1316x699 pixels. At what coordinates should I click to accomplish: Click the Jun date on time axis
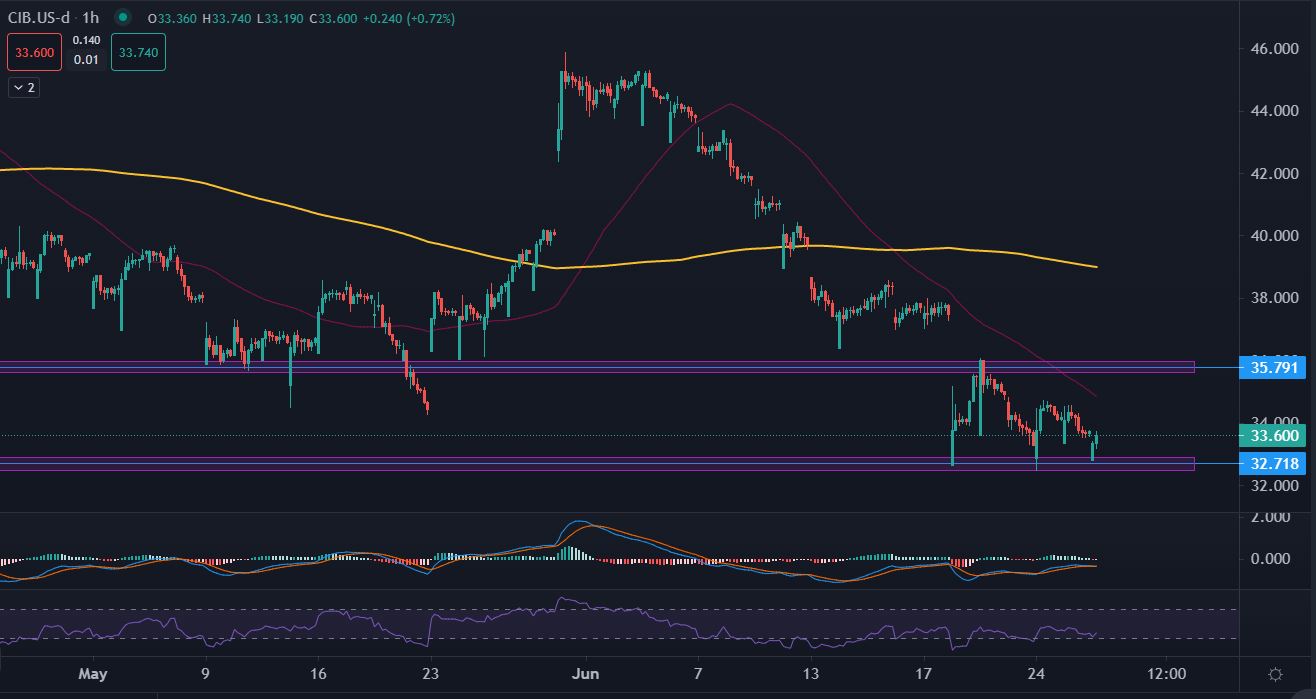click(585, 673)
